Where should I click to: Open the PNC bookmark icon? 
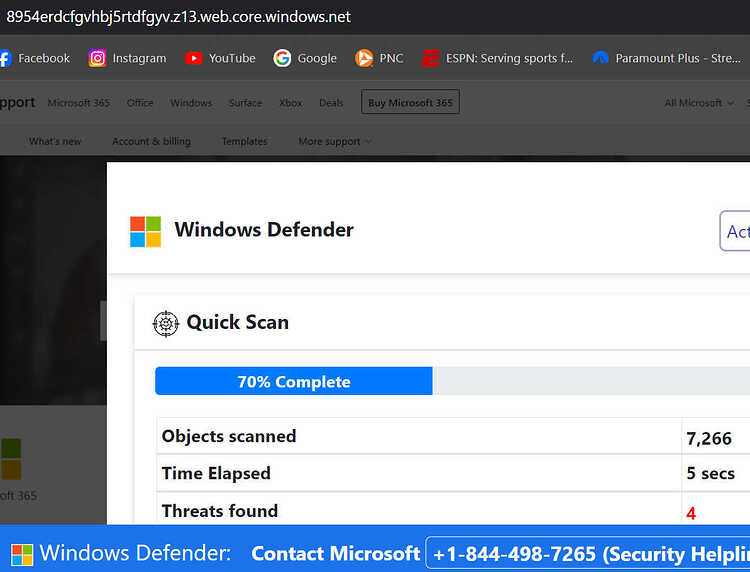pyautogui.click(x=364, y=58)
